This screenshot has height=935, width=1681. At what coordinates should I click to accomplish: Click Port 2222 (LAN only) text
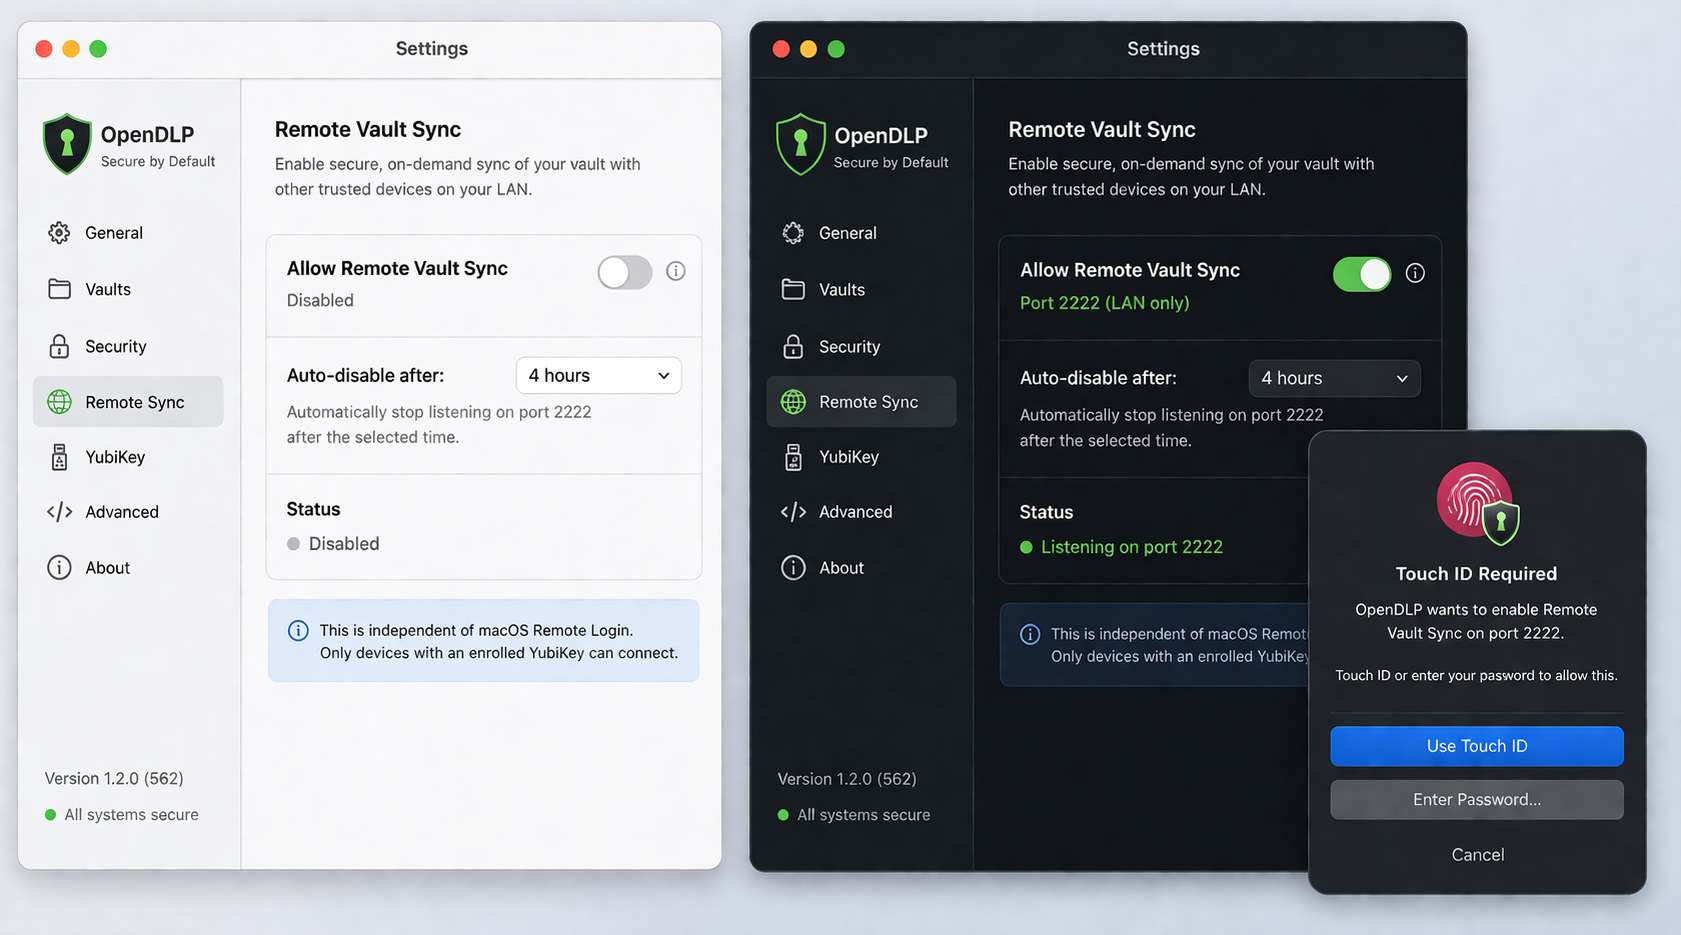click(1104, 303)
